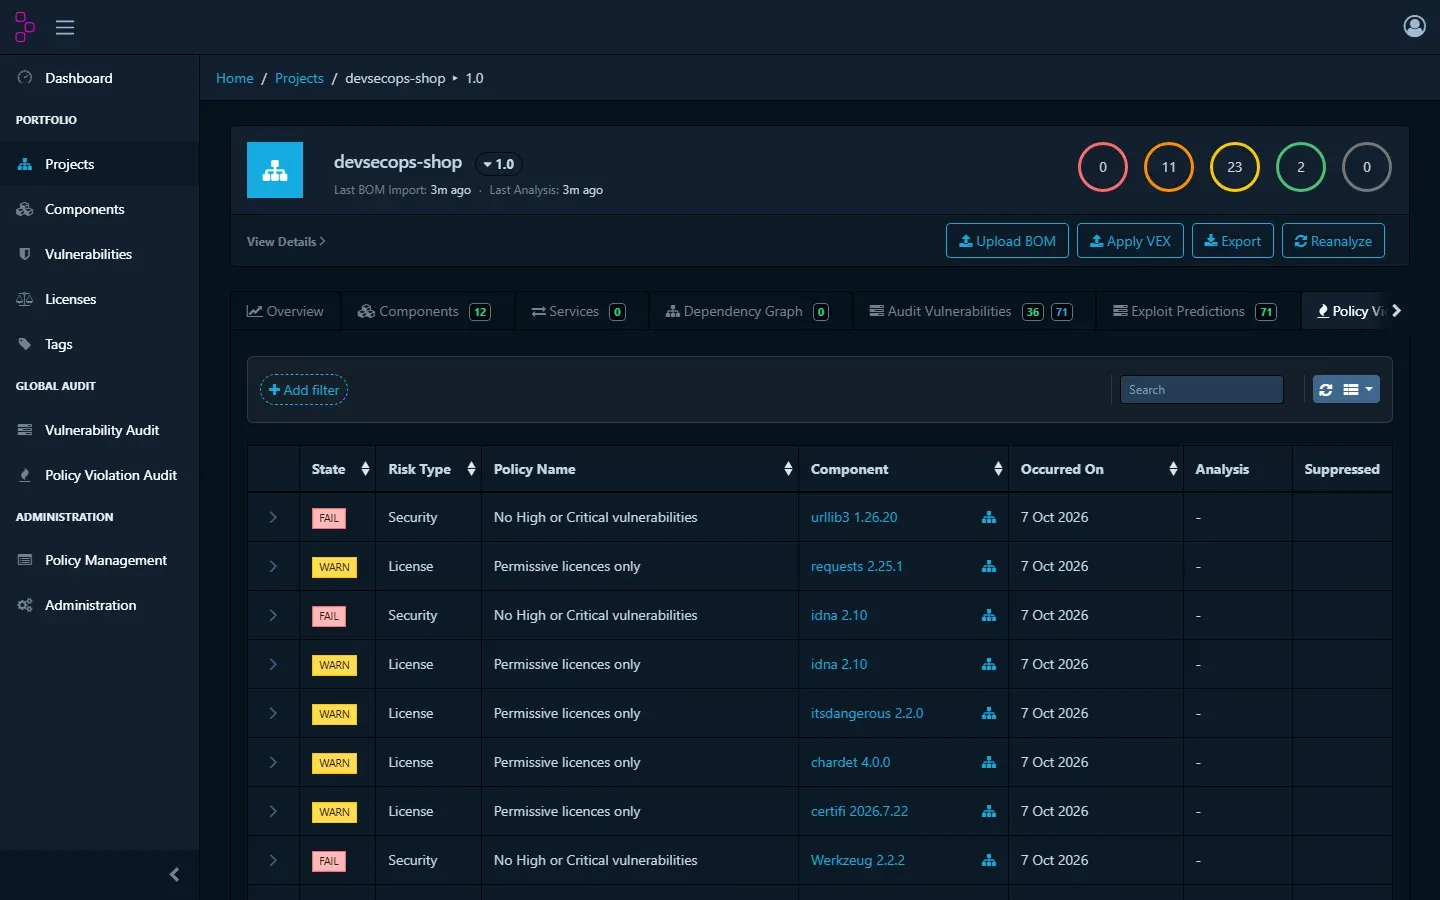Expand the Werkzeug 2.2.2 violation row
Viewport: 1440px width, 900px height.
(273, 861)
